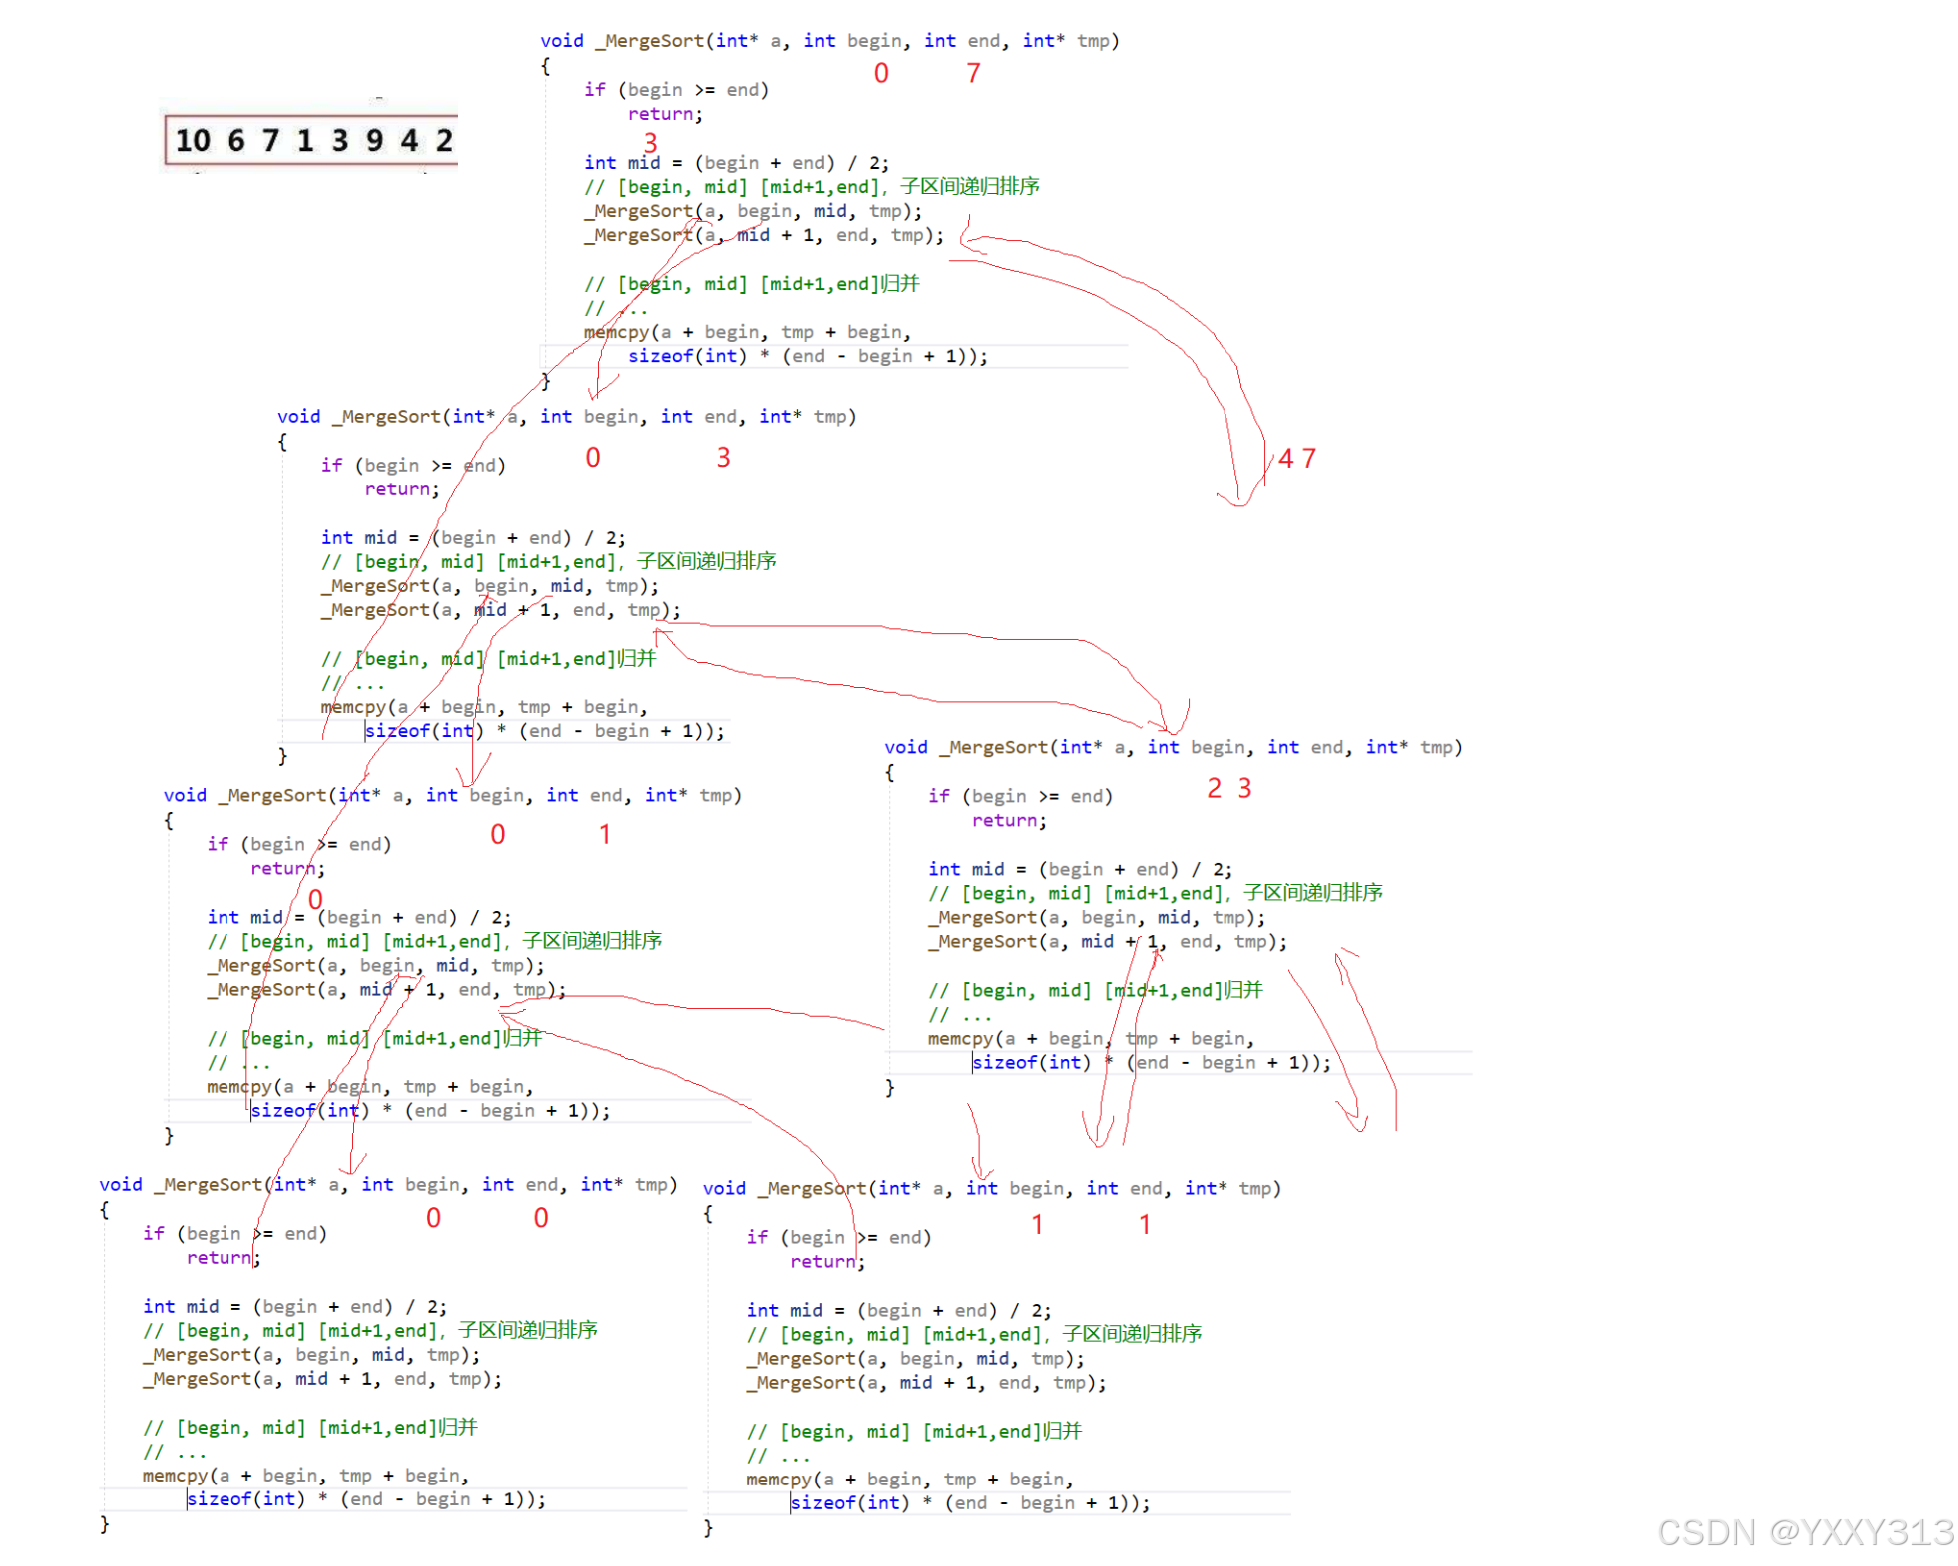1958x1566 pixels.
Task: Click the memcpy call in the topmost function
Action: [615, 332]
